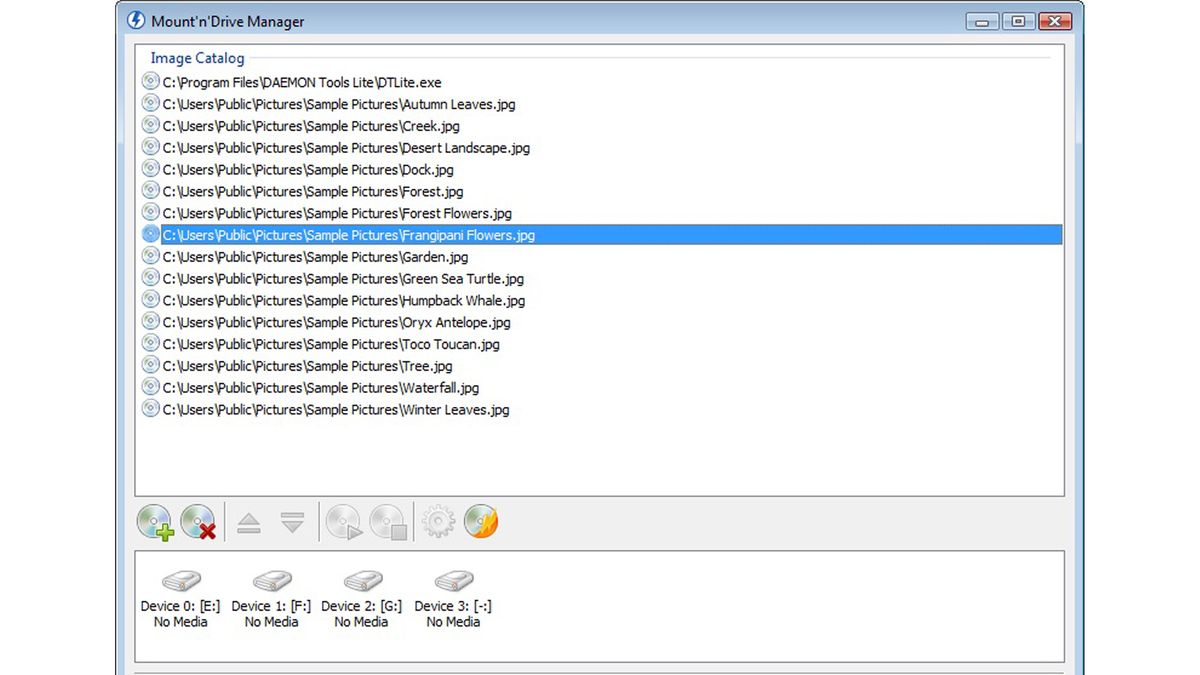Click the Frangipani Flowers.jpg selected row
The width and height of the screenshot is (1200, 675).
tap(348, 235)
